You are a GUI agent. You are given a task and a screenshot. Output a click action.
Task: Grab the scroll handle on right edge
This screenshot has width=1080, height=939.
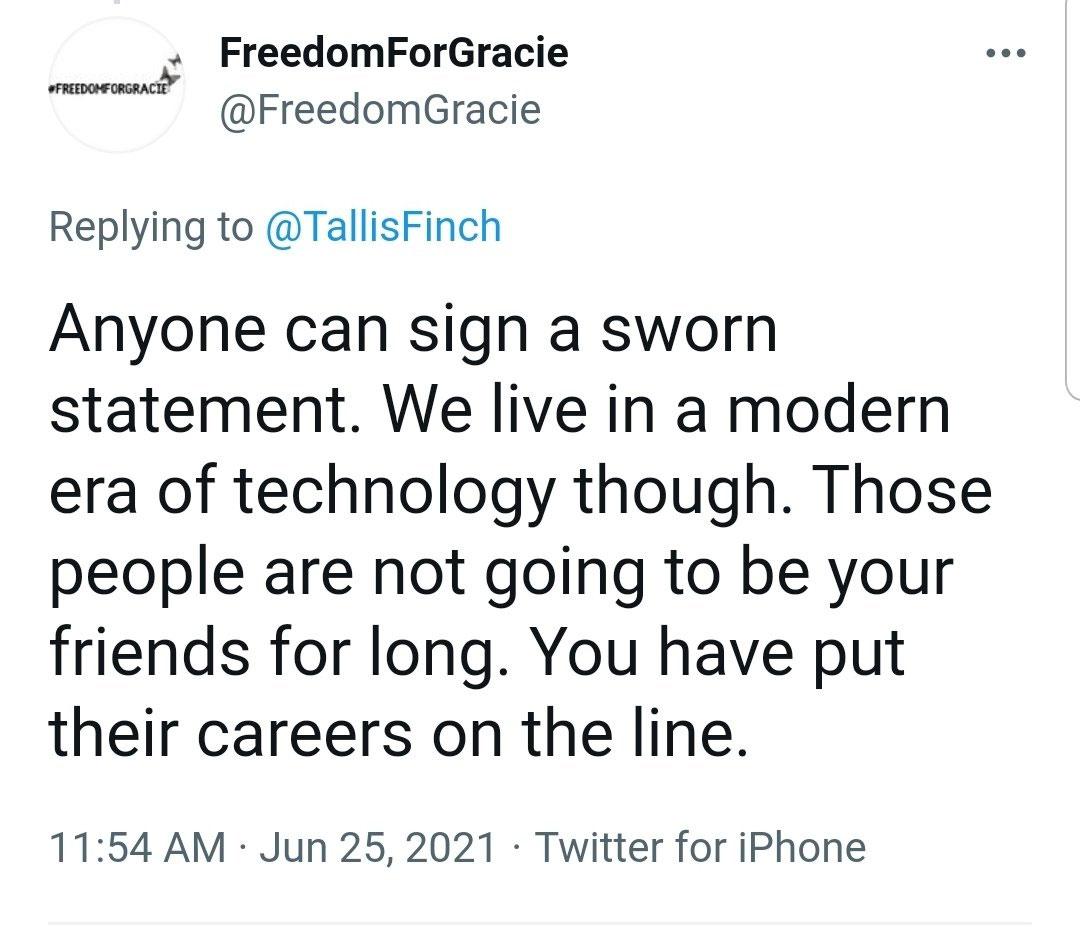(1074, 199)
